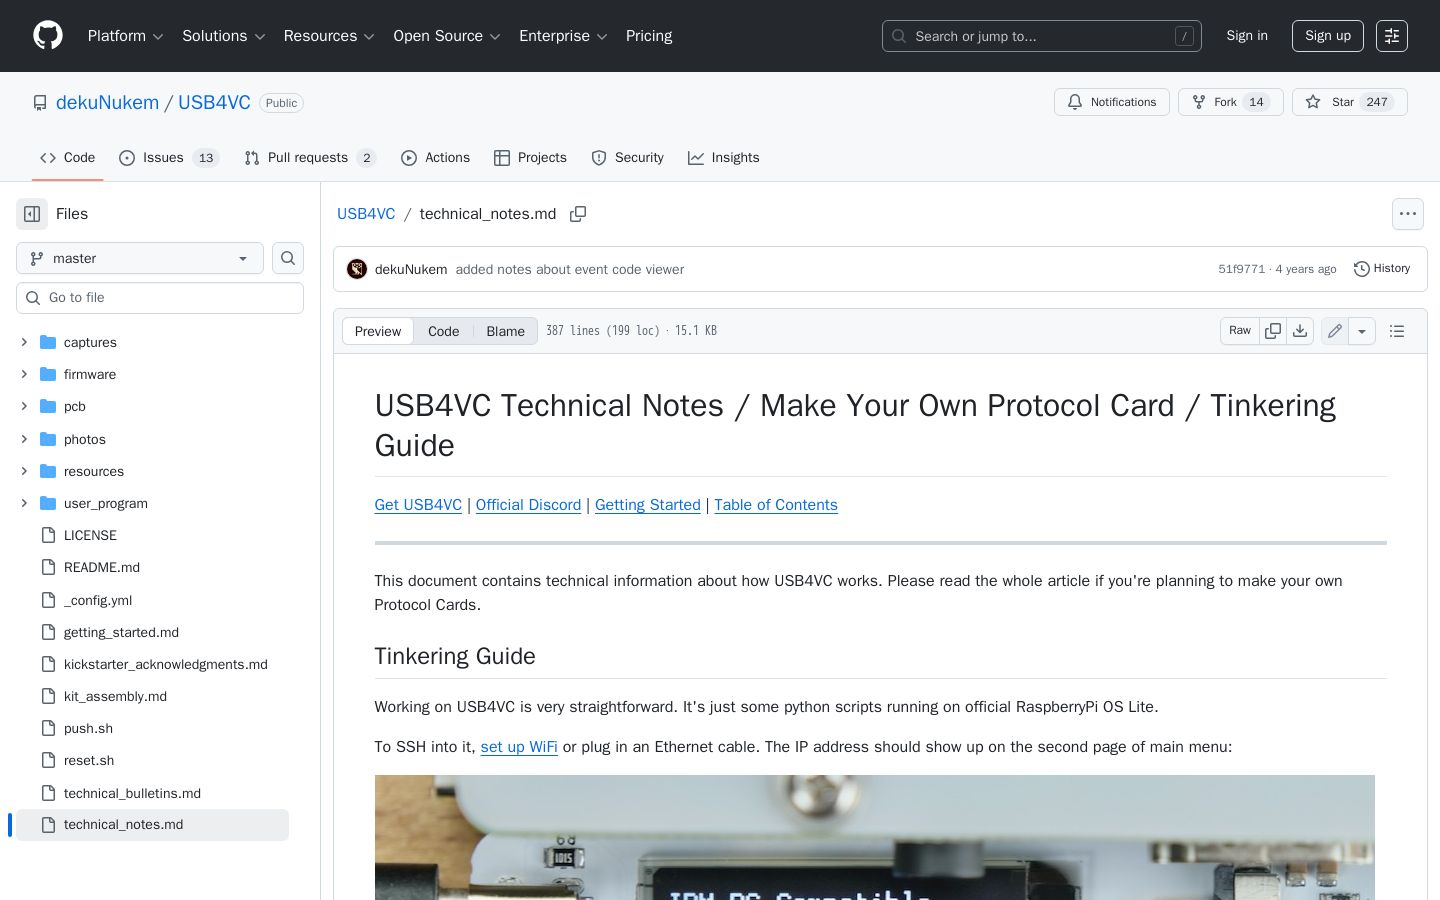Viewport: 1440px width, 900px height.
Task: Open the Getting Started link
Action: coord(648,505)
